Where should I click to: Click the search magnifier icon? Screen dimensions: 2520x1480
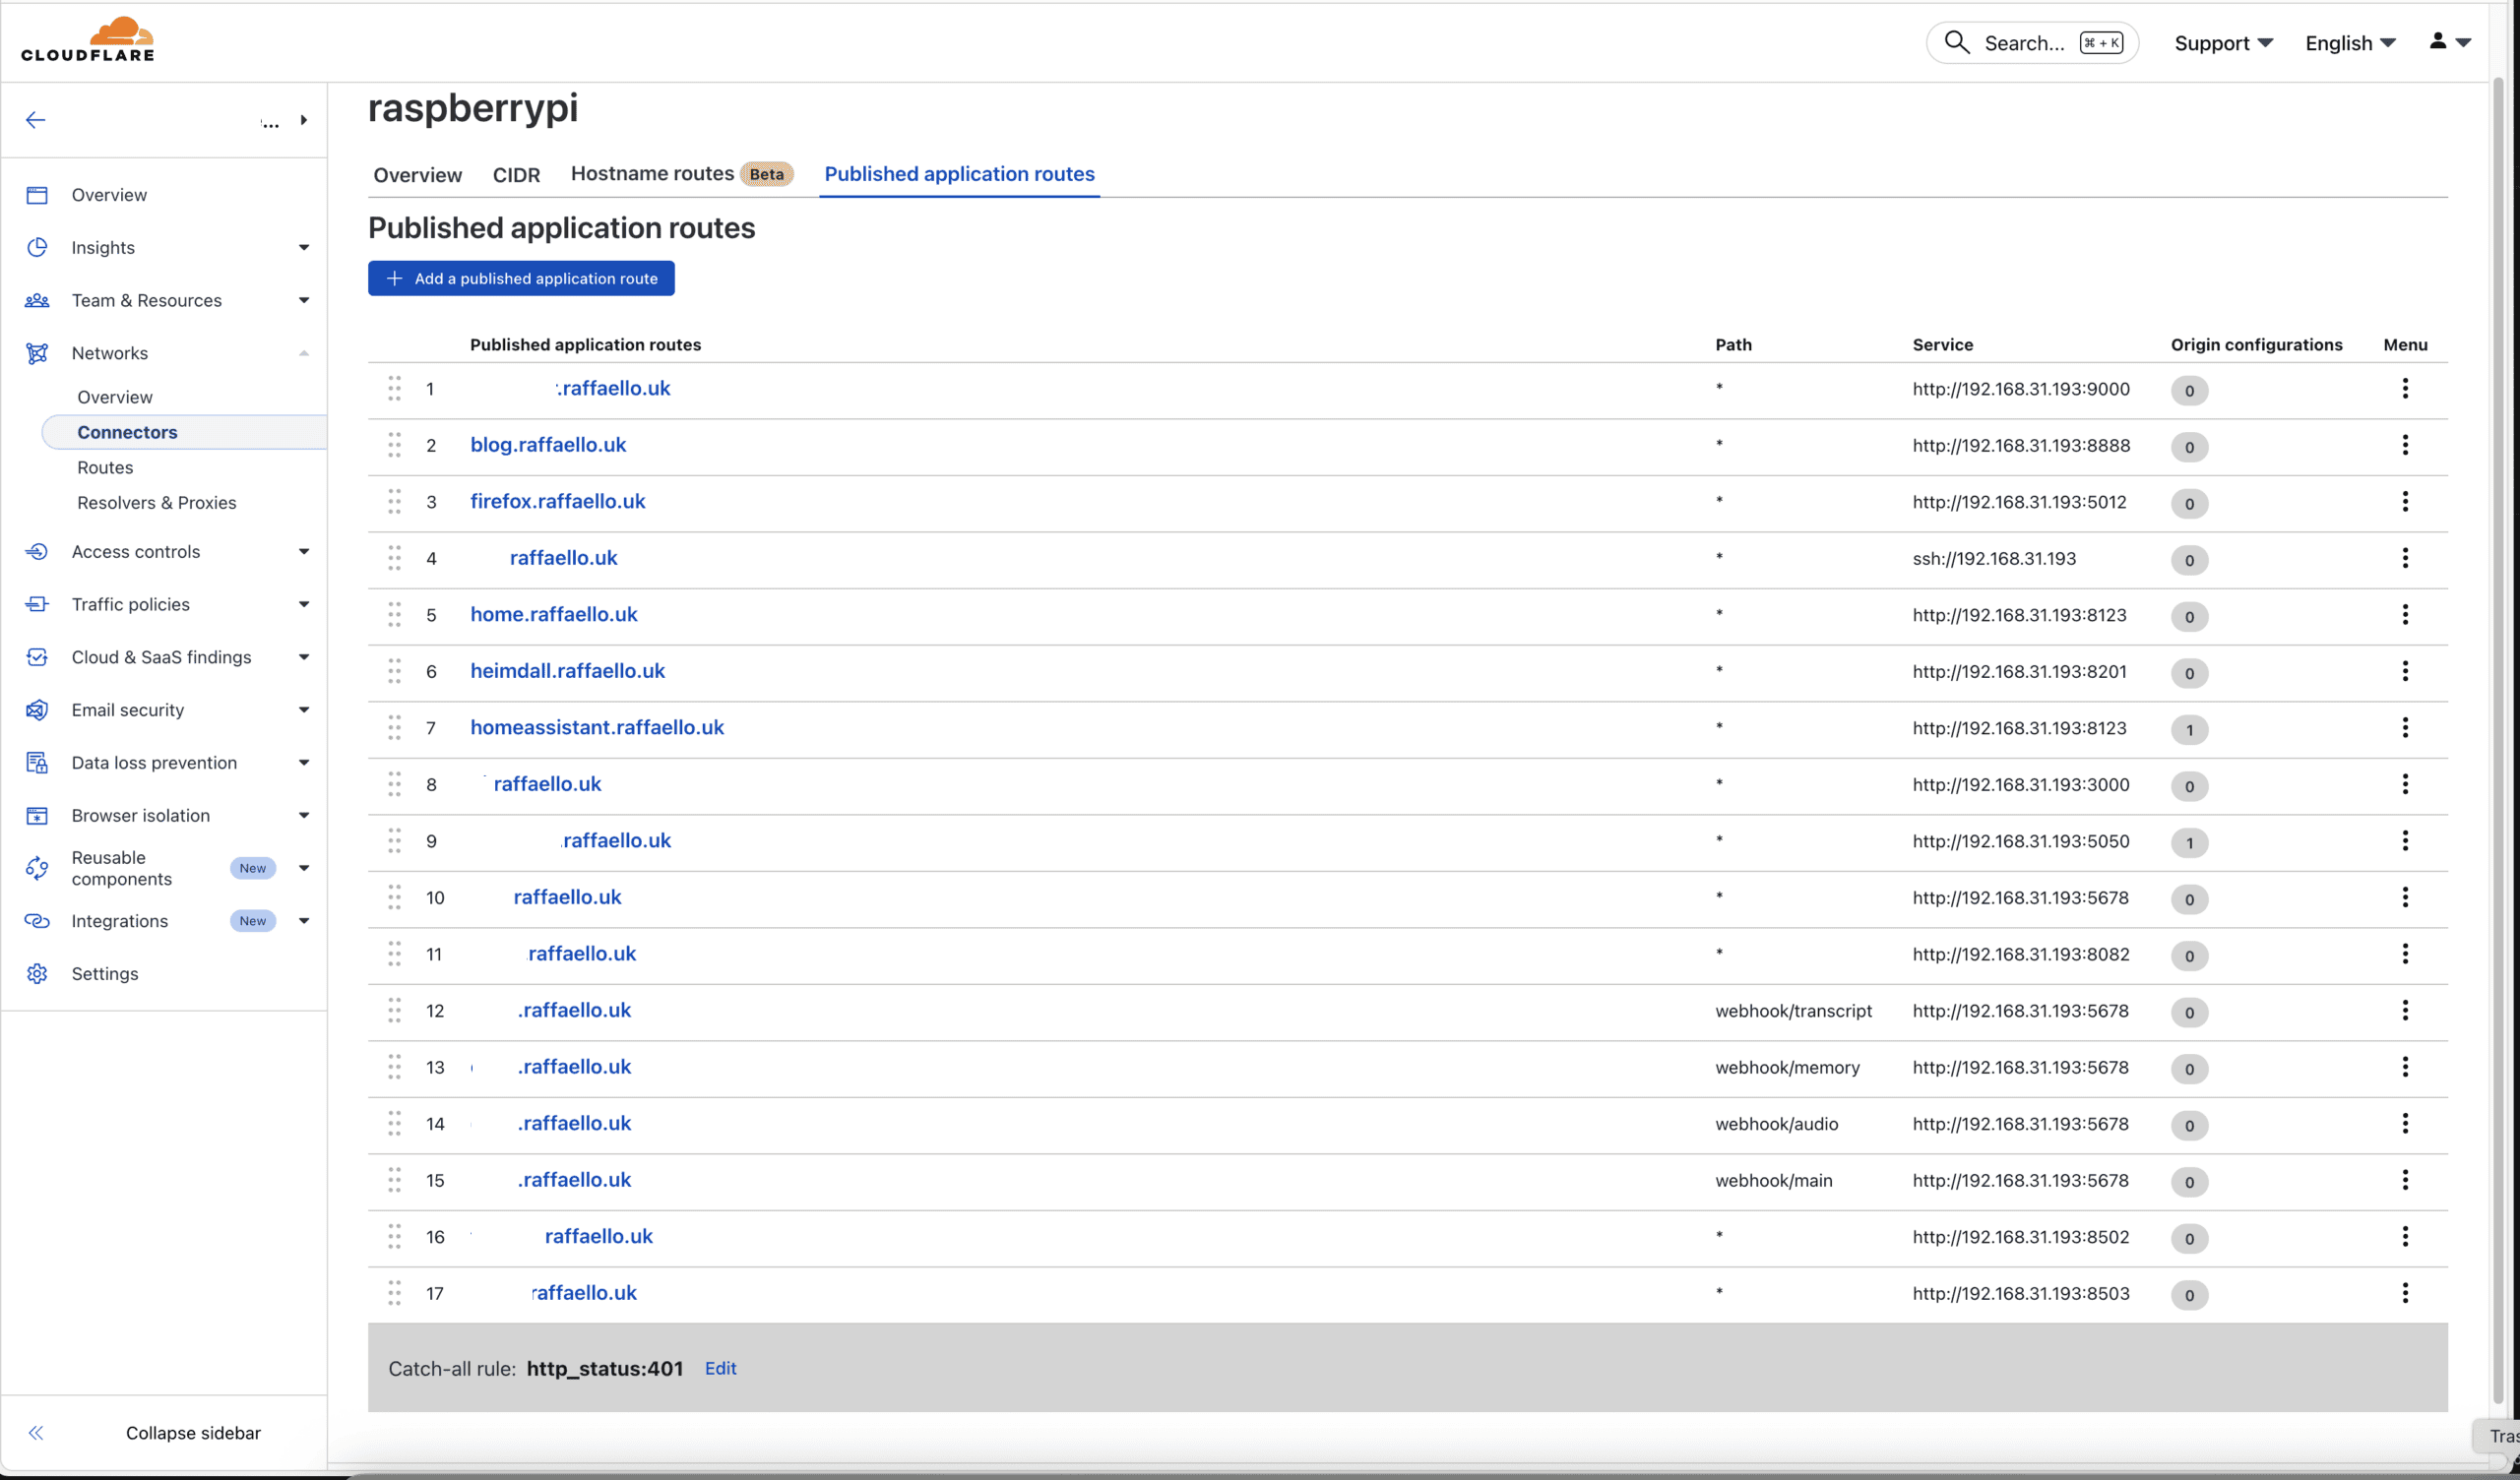[x=1956, y=42]
